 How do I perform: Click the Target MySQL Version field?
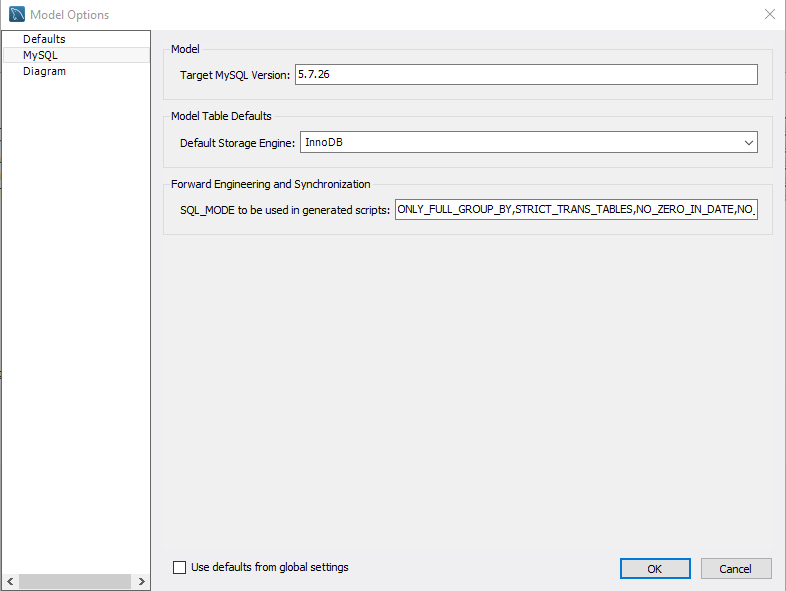click(526, 75)
